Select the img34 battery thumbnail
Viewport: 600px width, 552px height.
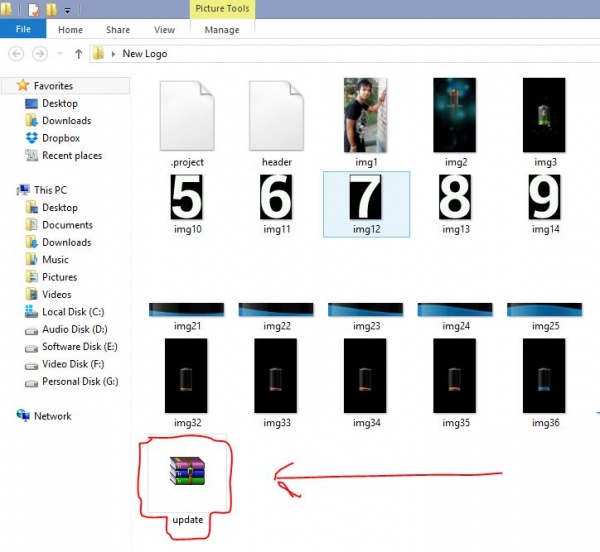point(365,376)
